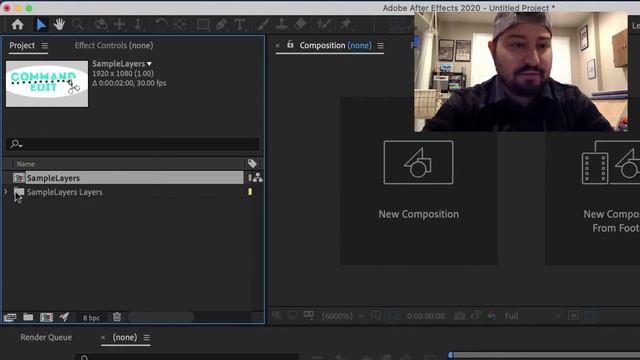
Task: Close the (none) timeline tab
Action: [x=103, y=338]
